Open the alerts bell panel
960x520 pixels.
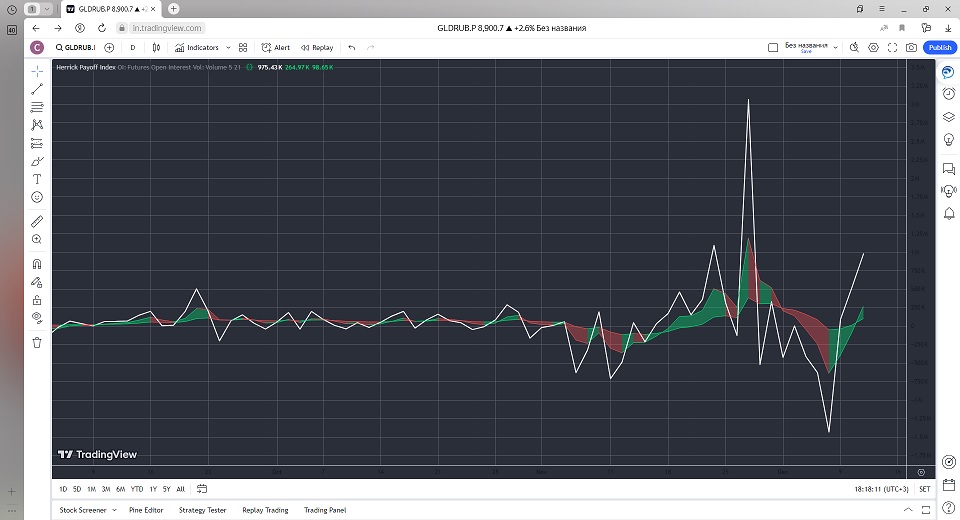(948, 213)
